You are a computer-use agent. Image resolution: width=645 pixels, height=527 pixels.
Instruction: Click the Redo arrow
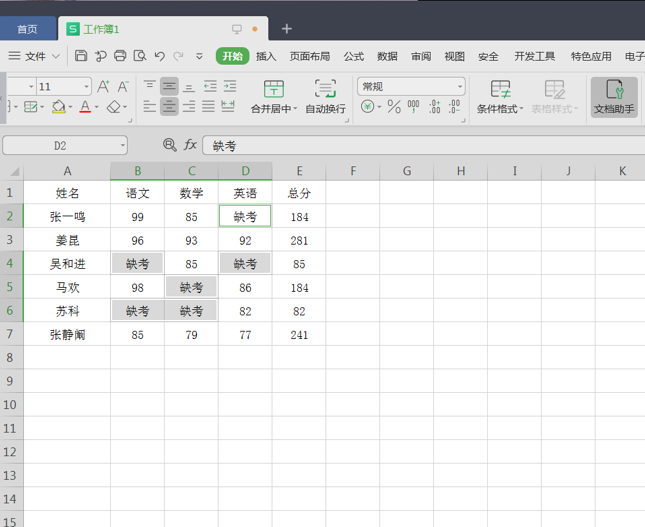coord(178,56)
